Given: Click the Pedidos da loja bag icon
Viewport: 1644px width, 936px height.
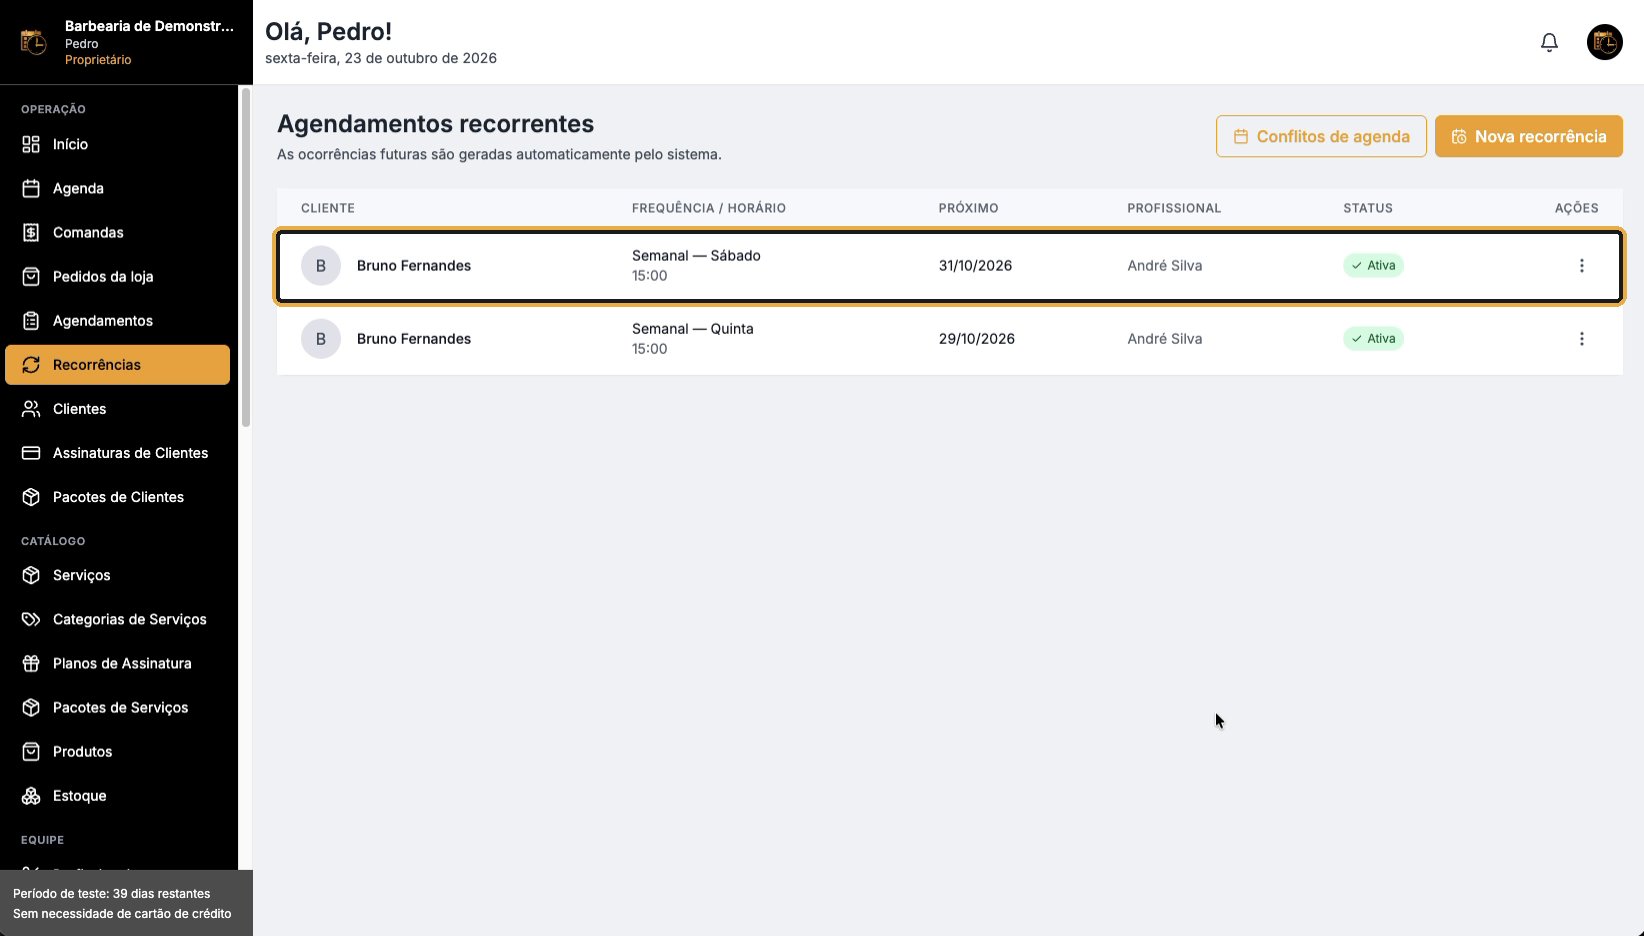Looking at the screenshot, I should point(31,276).
